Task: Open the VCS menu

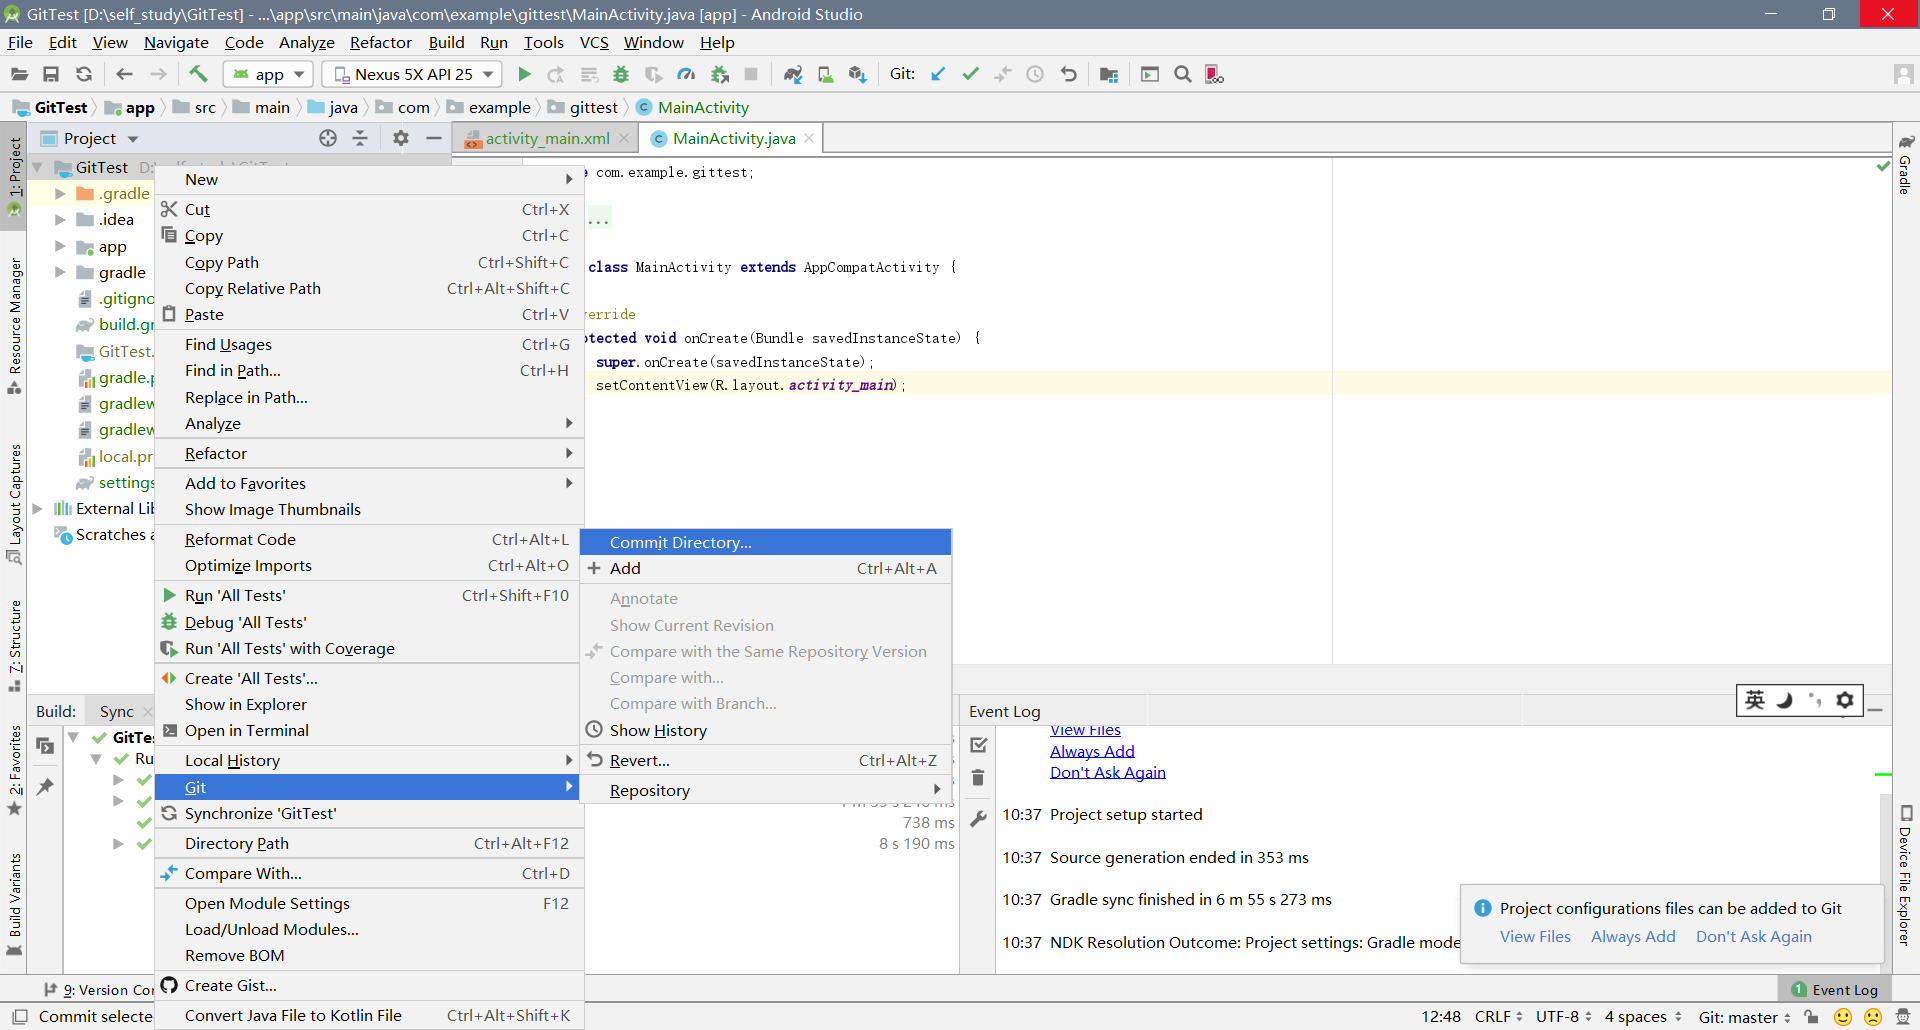Action: click(x=594, y=42)
